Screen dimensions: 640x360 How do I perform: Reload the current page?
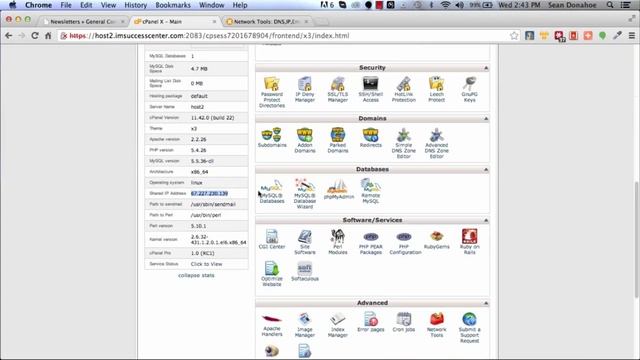(35, 36)
